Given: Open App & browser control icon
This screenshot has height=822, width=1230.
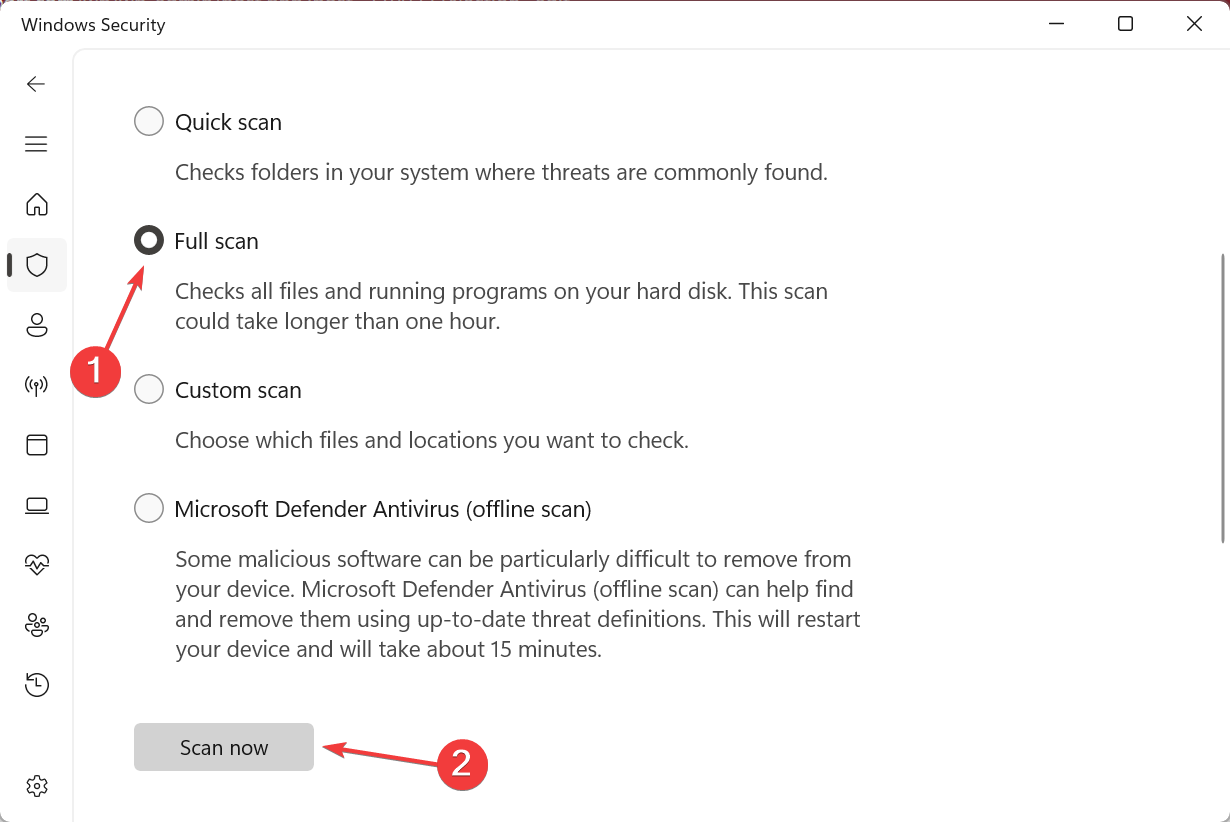Looking at the screenshot, I should pos(37,445).
